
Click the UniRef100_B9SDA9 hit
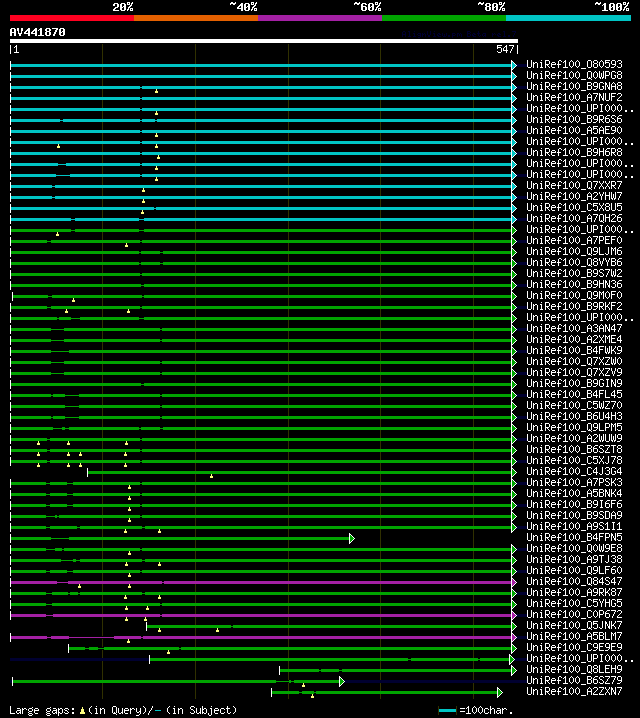[x=574, y=515]
